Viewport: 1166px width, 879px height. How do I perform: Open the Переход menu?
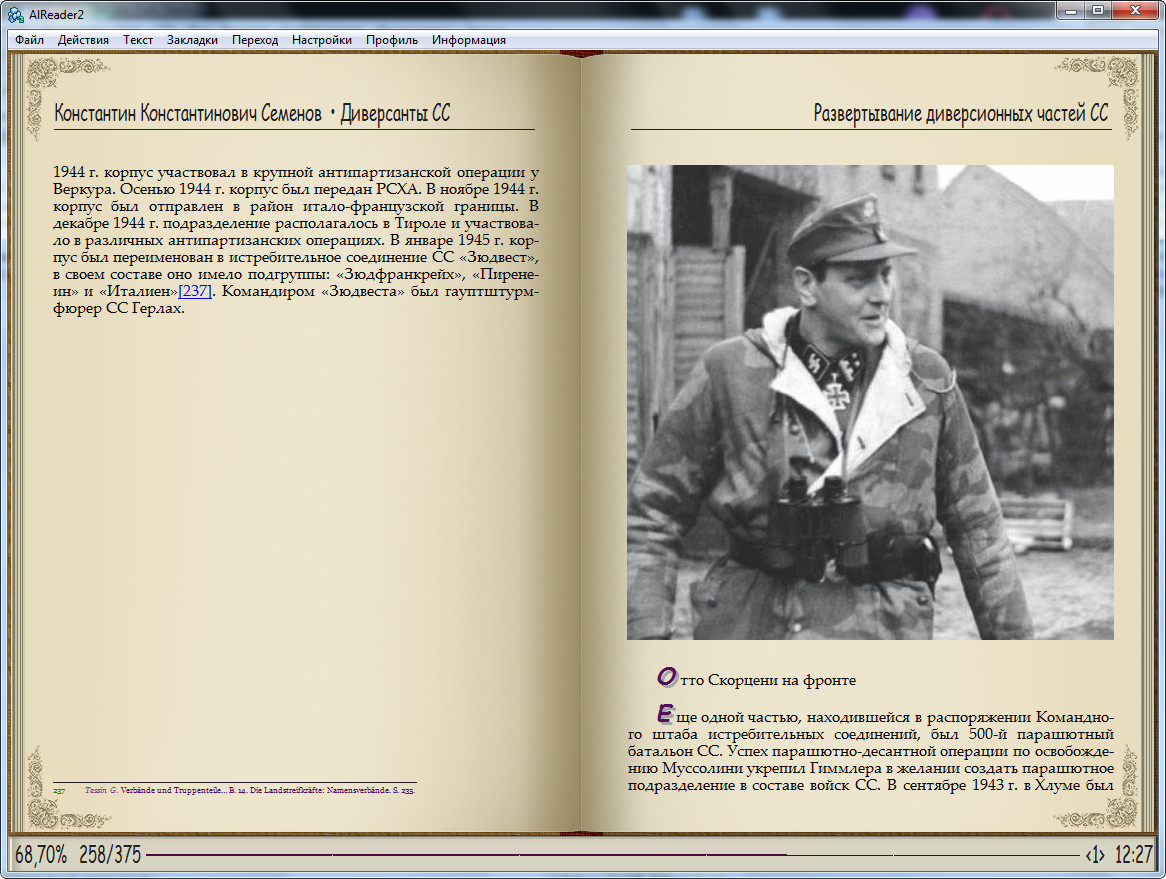(x=255, y=40)
